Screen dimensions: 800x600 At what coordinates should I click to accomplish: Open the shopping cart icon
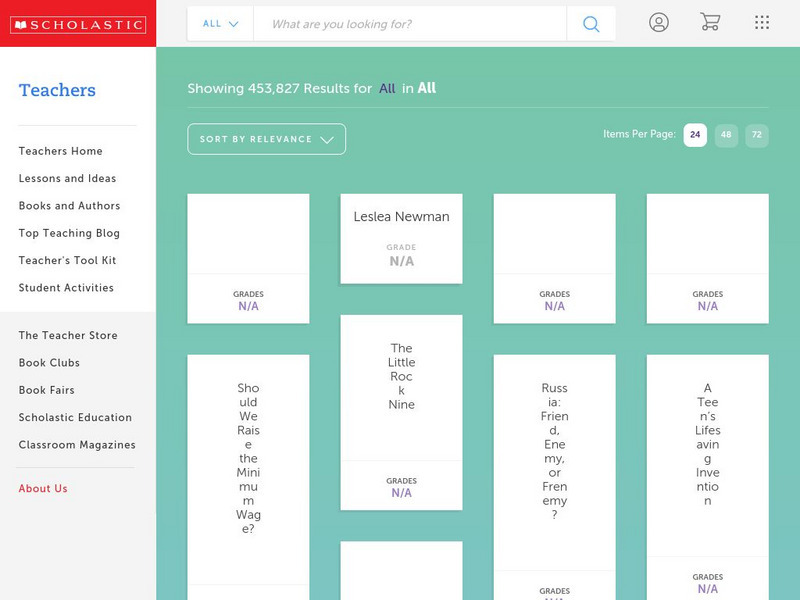point(710,22)
